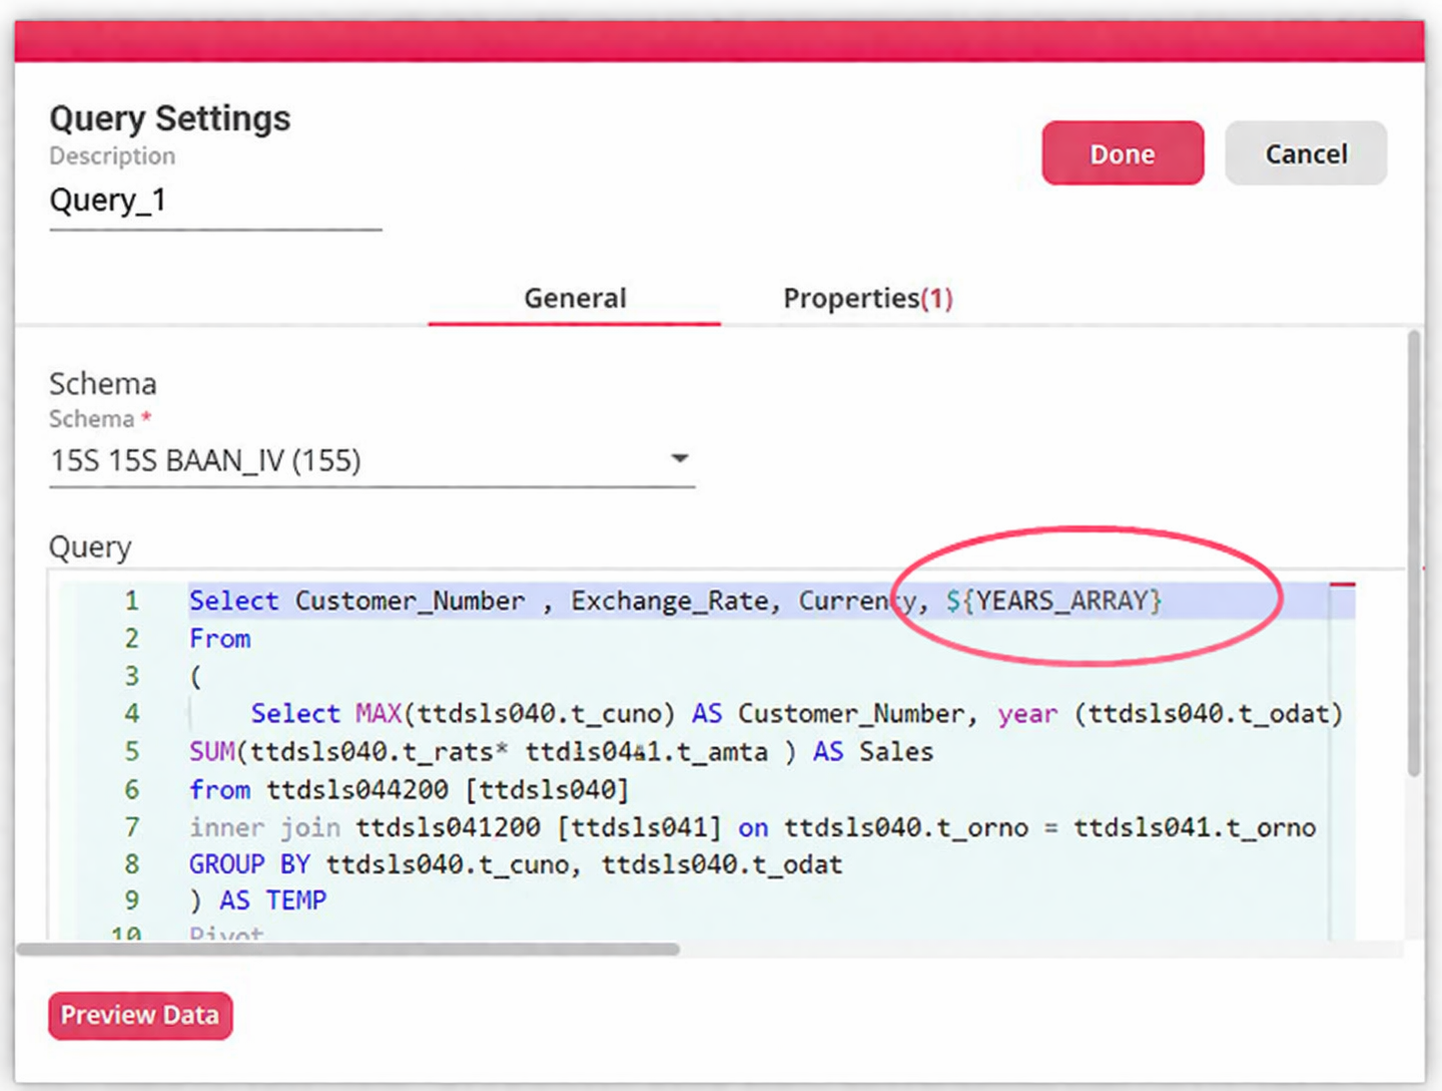
Task: Switch to the General tab
Action: pyautogui.click(x=574, y=298)
